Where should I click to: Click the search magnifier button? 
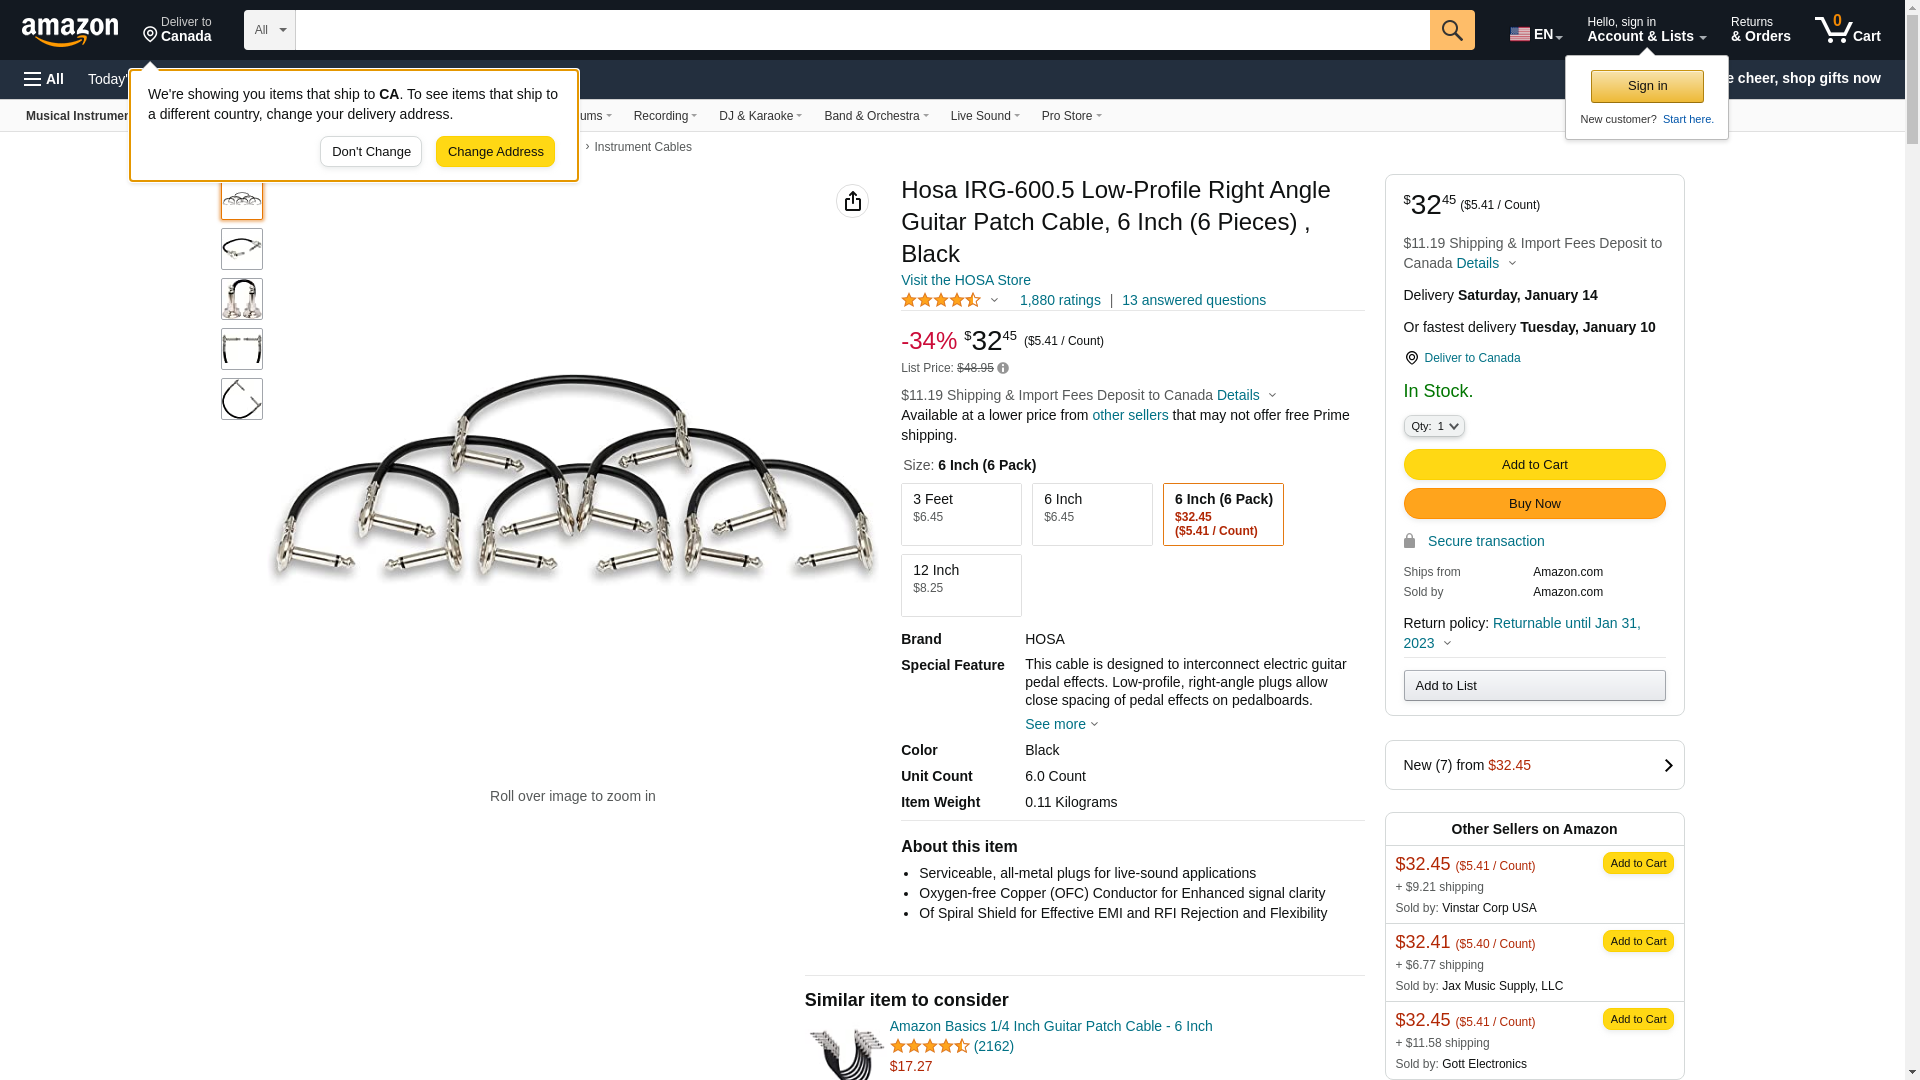[x=1451, y=30]
